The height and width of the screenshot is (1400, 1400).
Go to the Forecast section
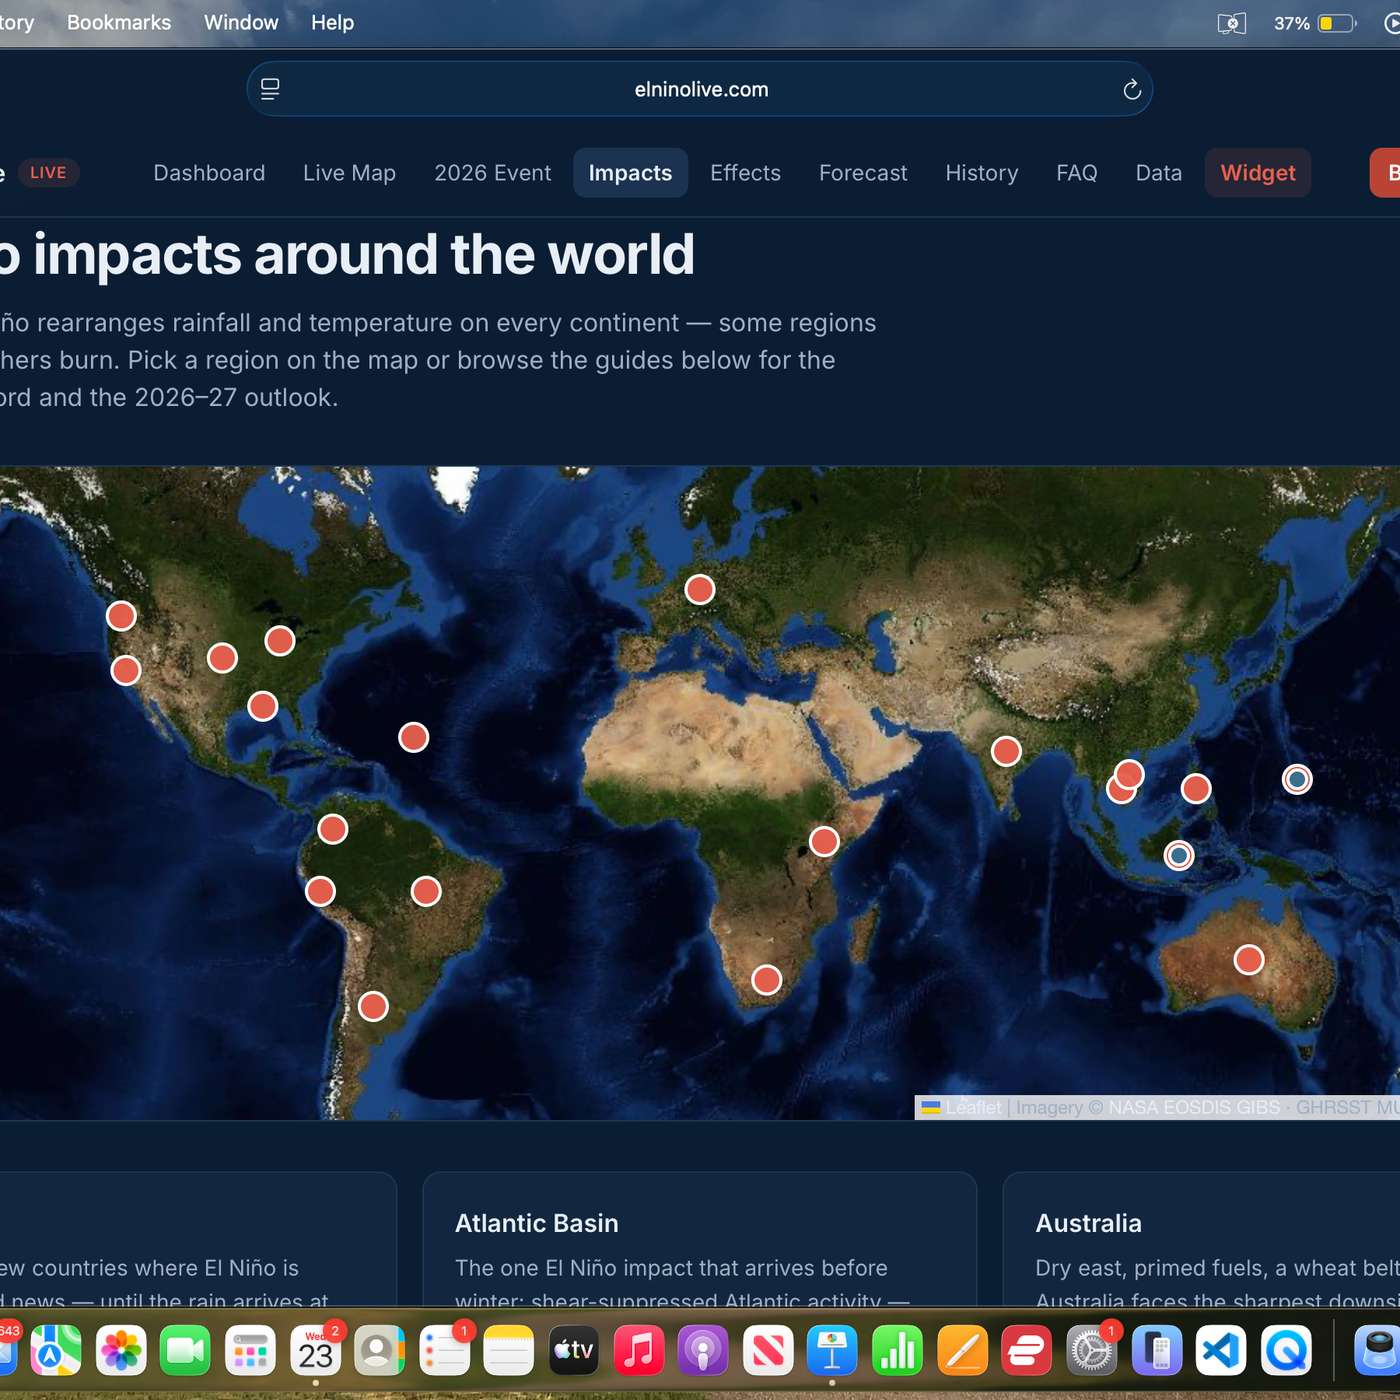(x=863, y=173)
